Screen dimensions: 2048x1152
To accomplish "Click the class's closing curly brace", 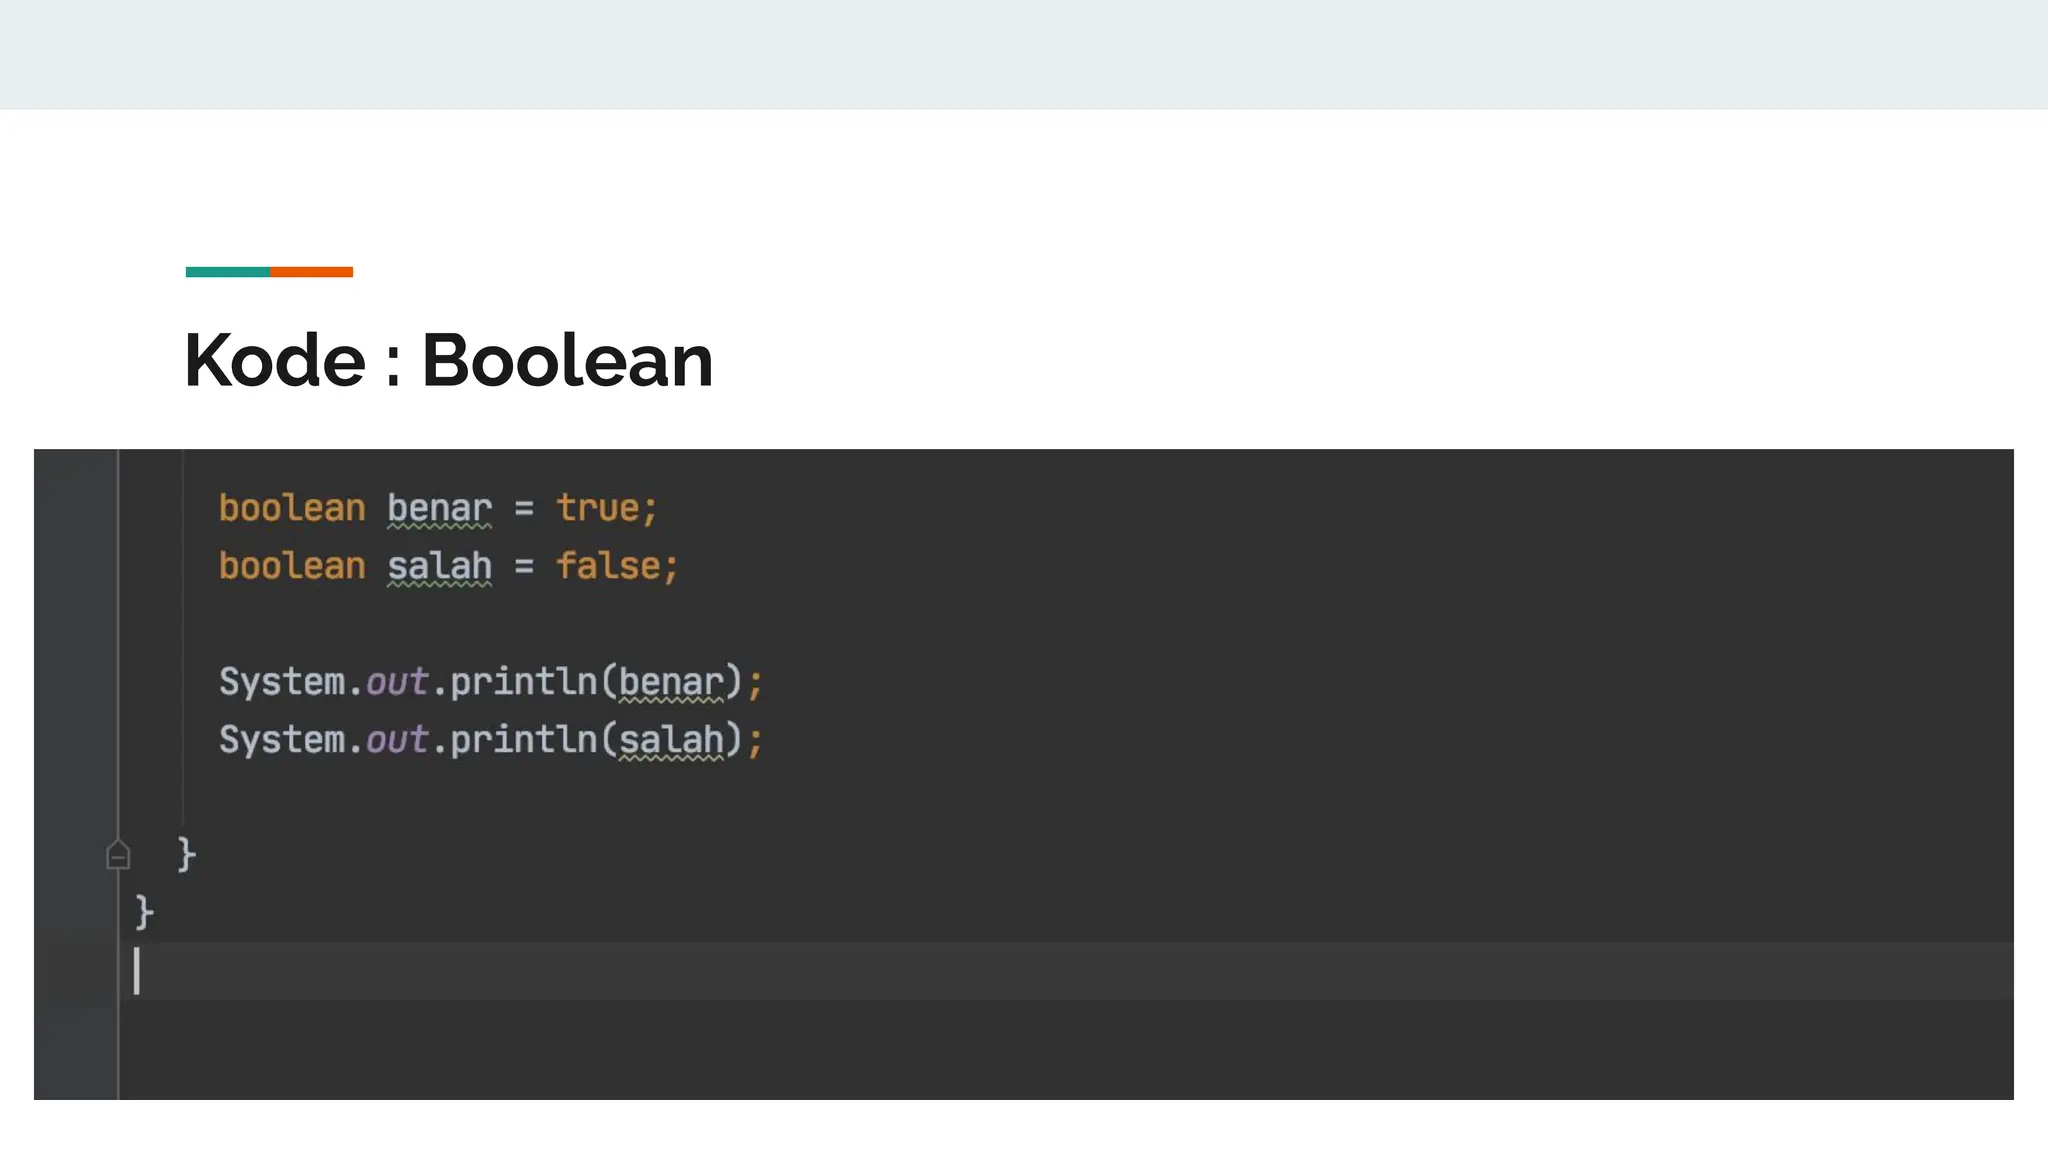I will pyautogui.click(x=145, y=913).
